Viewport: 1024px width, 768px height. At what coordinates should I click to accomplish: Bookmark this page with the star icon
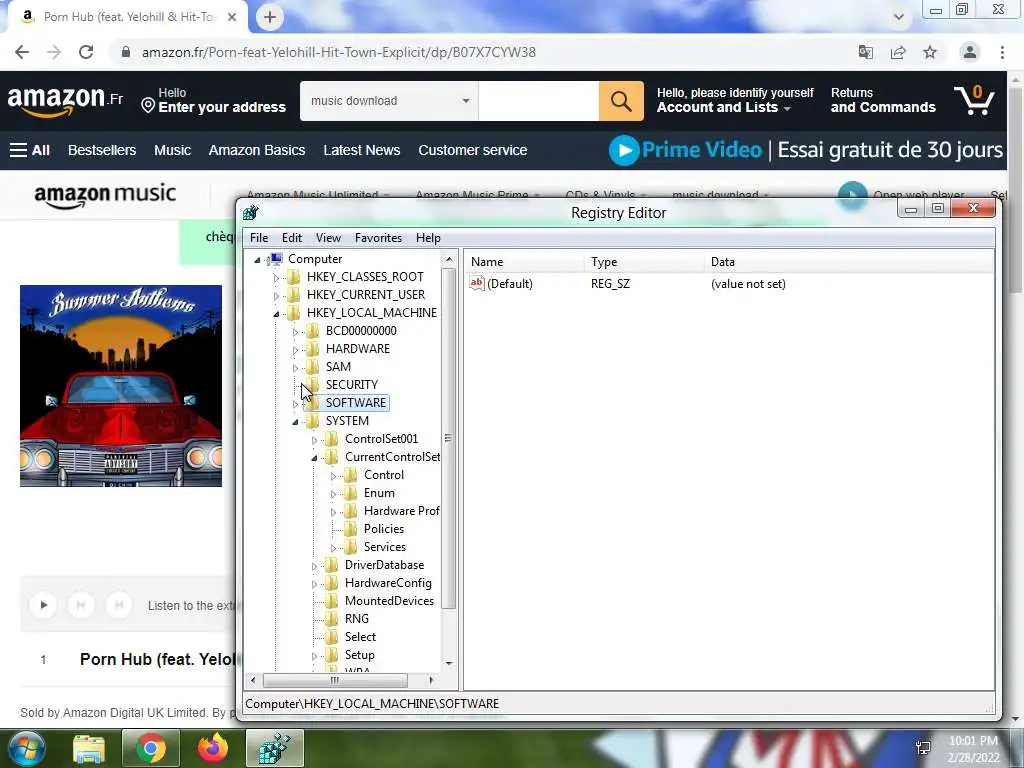click(x=930, y=52)
